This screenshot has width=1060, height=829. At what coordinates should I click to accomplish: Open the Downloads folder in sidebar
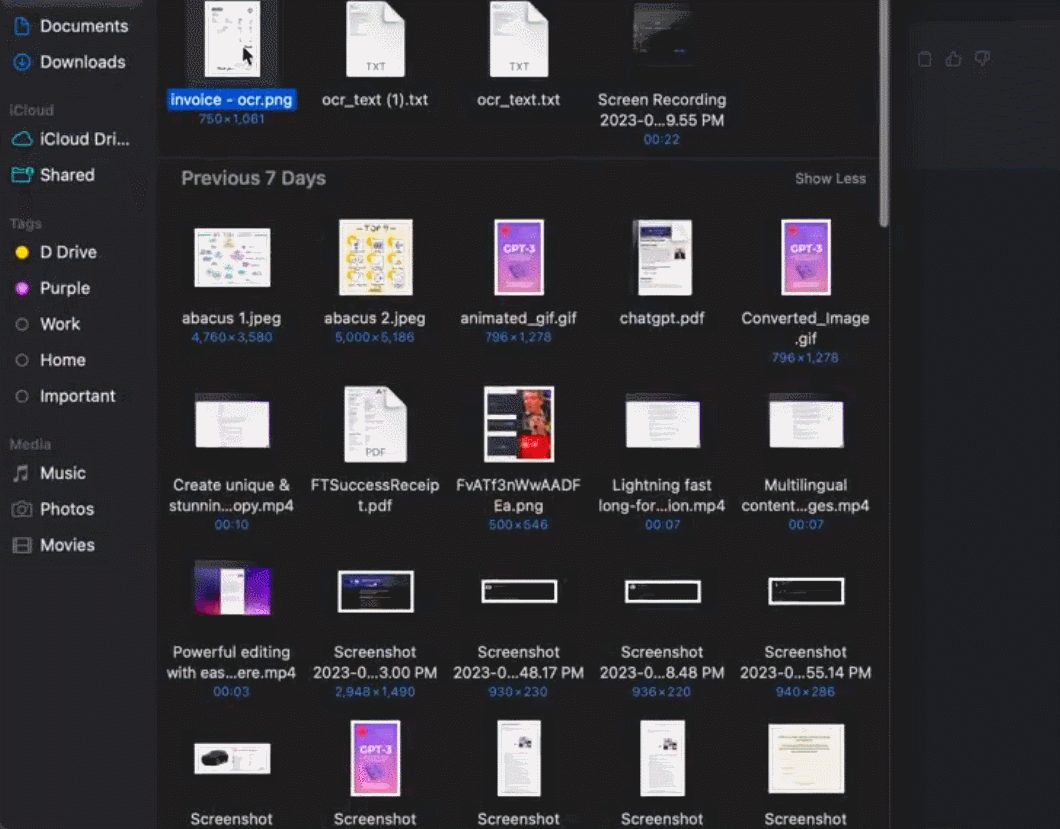pyautogui.click(x=82, y=62)
